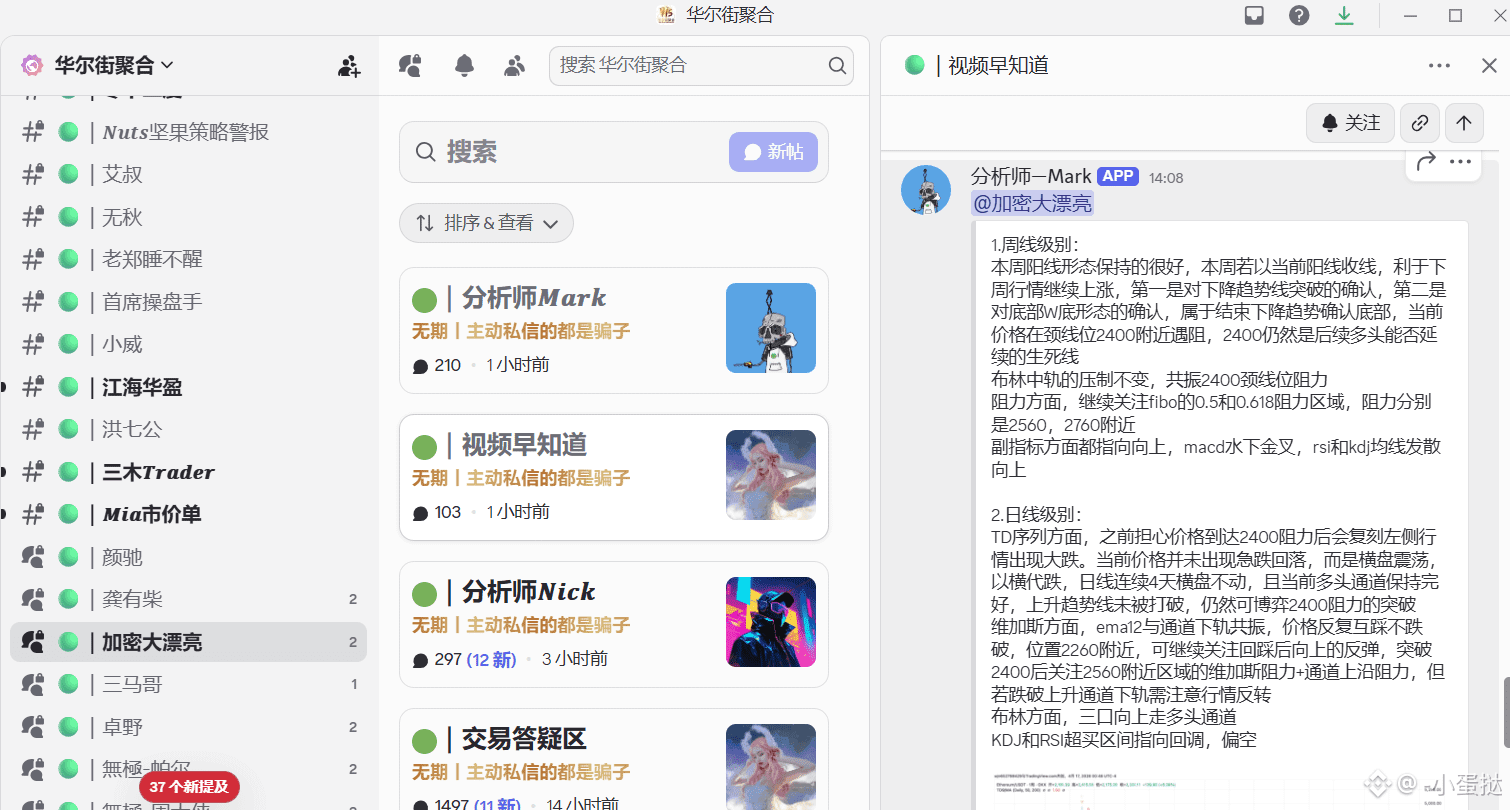The width and height of the screenshot is (1510, 810).
Task: Open the threads chat bubbles icon
Action: click(x=410, y=66)
